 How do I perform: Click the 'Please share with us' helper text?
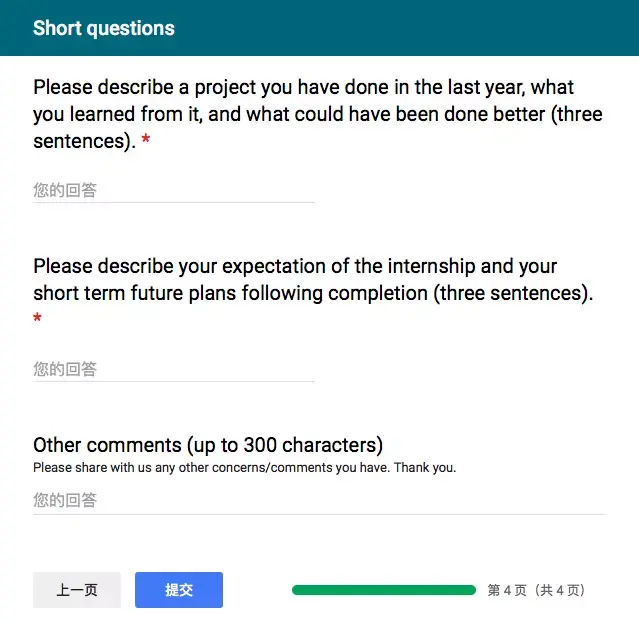click(x=244, y=467)
